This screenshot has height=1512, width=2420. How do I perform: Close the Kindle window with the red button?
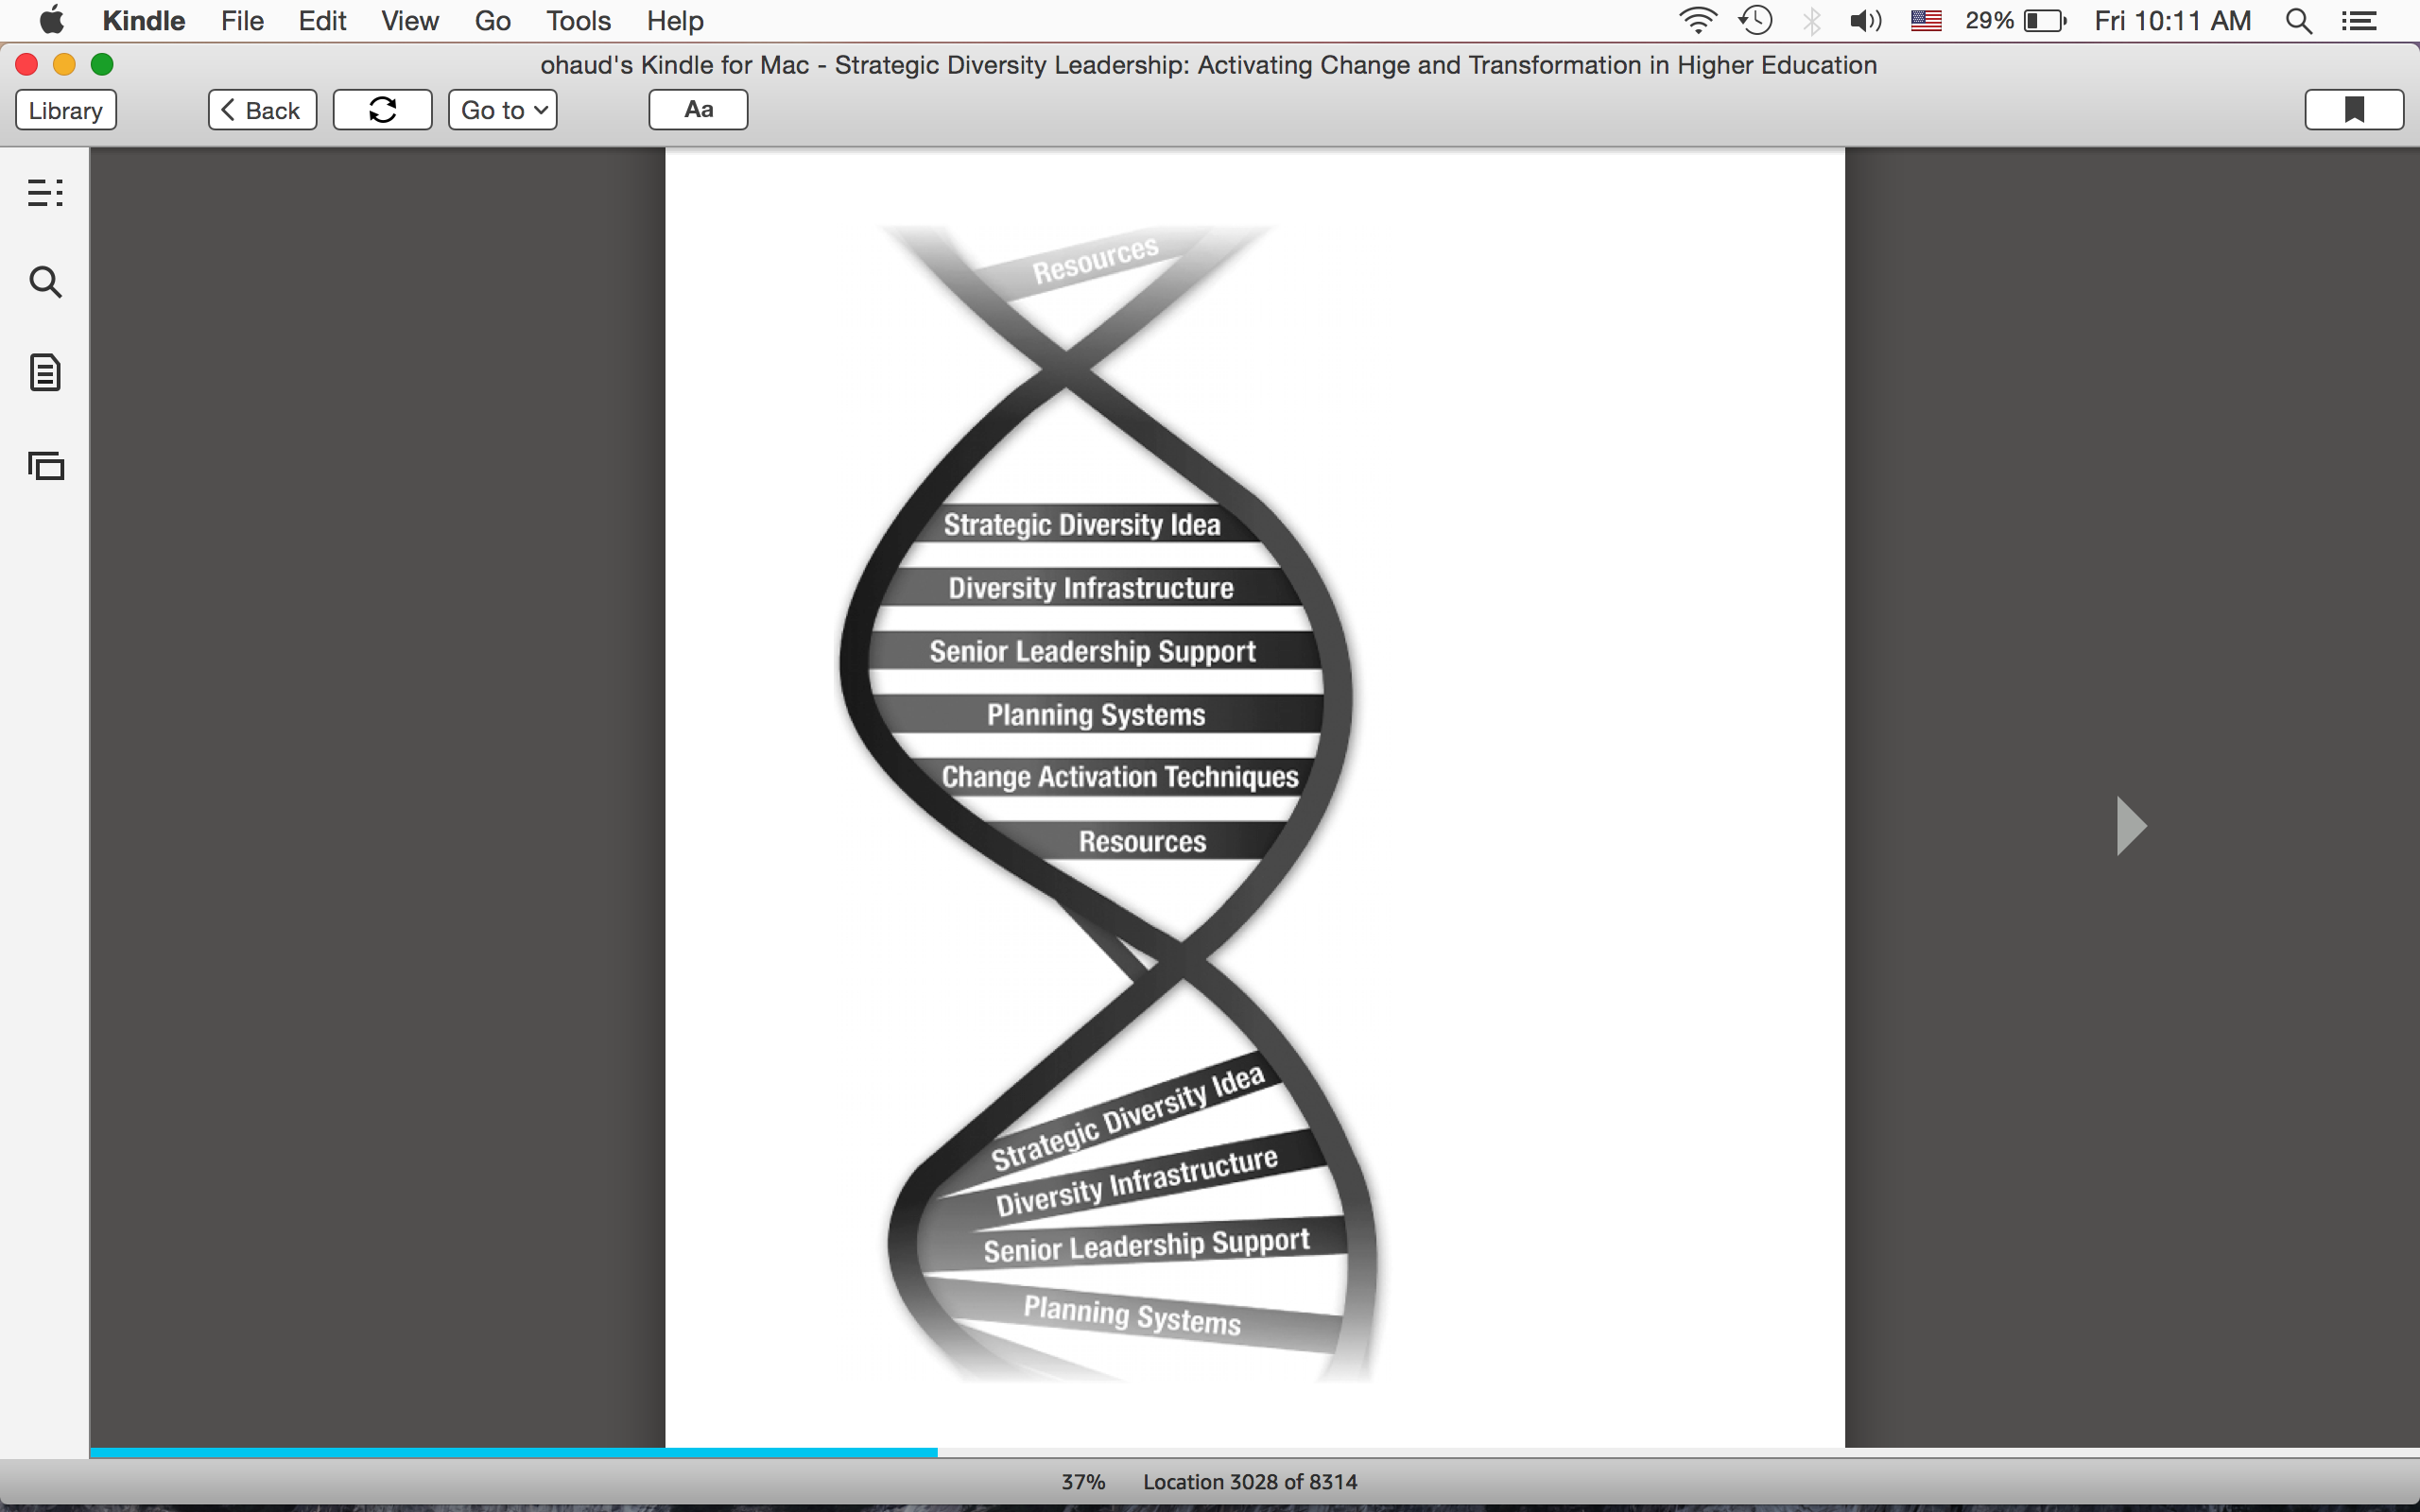click(27, 65)
